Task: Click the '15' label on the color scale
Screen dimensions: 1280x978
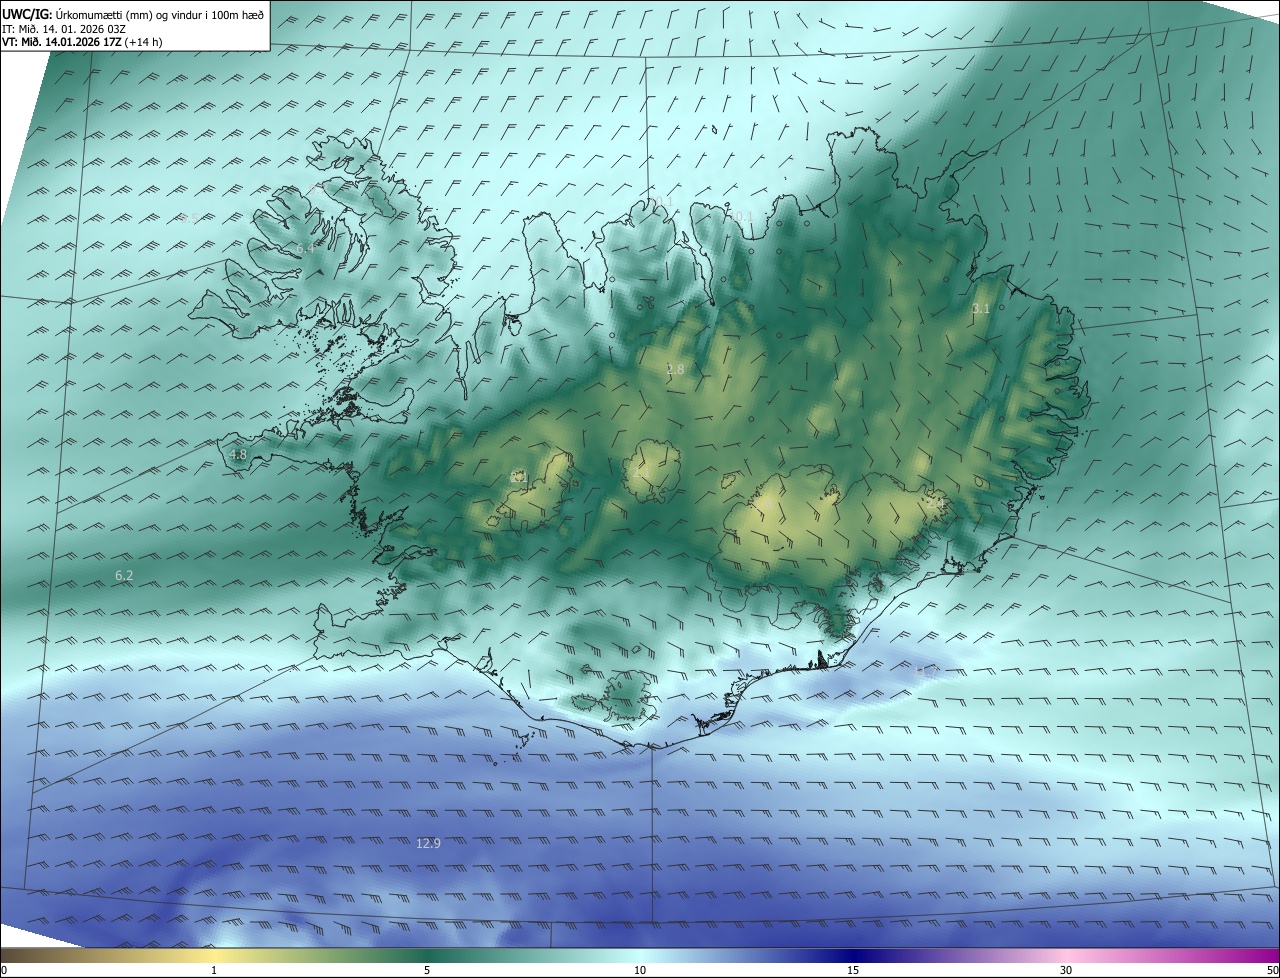Action: (853, 970)
